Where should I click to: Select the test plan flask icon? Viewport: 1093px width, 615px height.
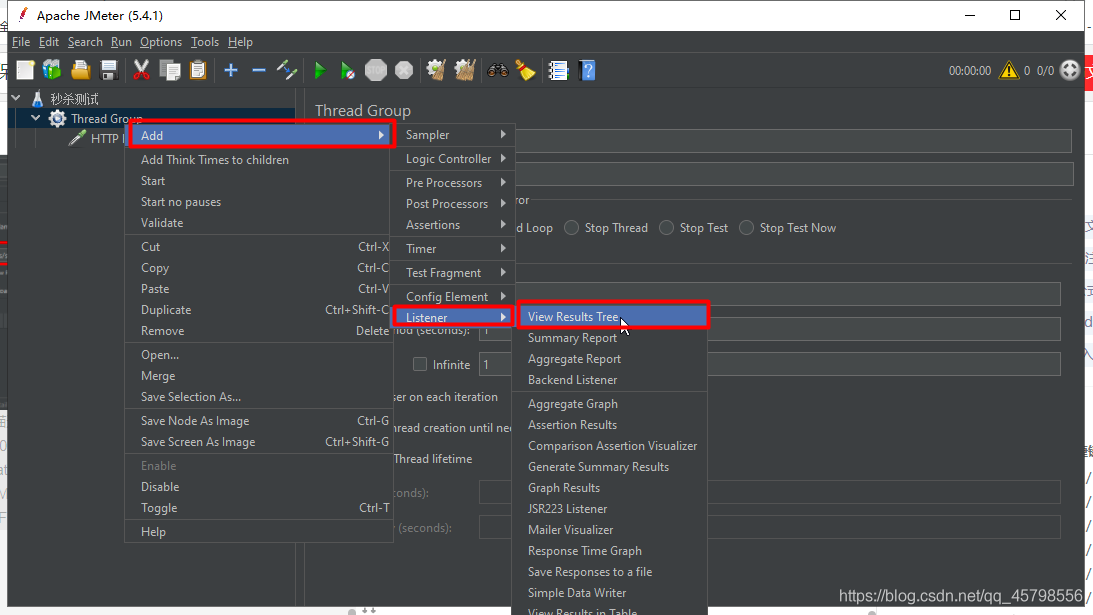38,99
